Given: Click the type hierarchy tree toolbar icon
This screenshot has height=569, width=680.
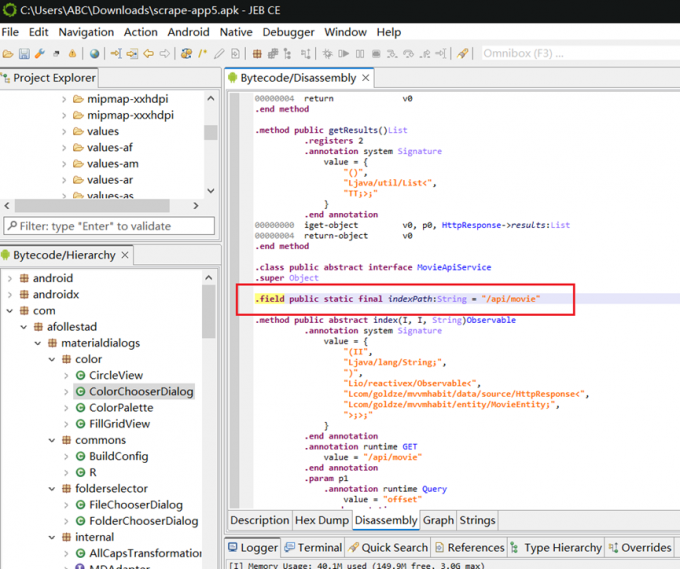Looking at the screenshot, I should click(x=287, y=54).
